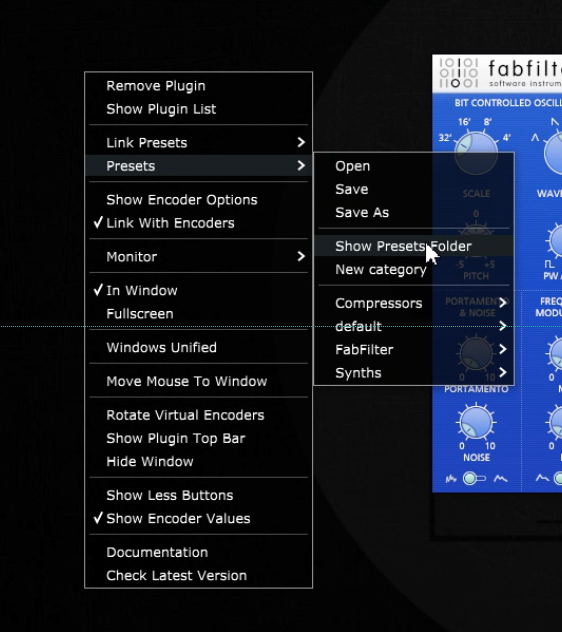Expand the Compressors preset category
Screen dimensions: 562x632
[414, 303]
